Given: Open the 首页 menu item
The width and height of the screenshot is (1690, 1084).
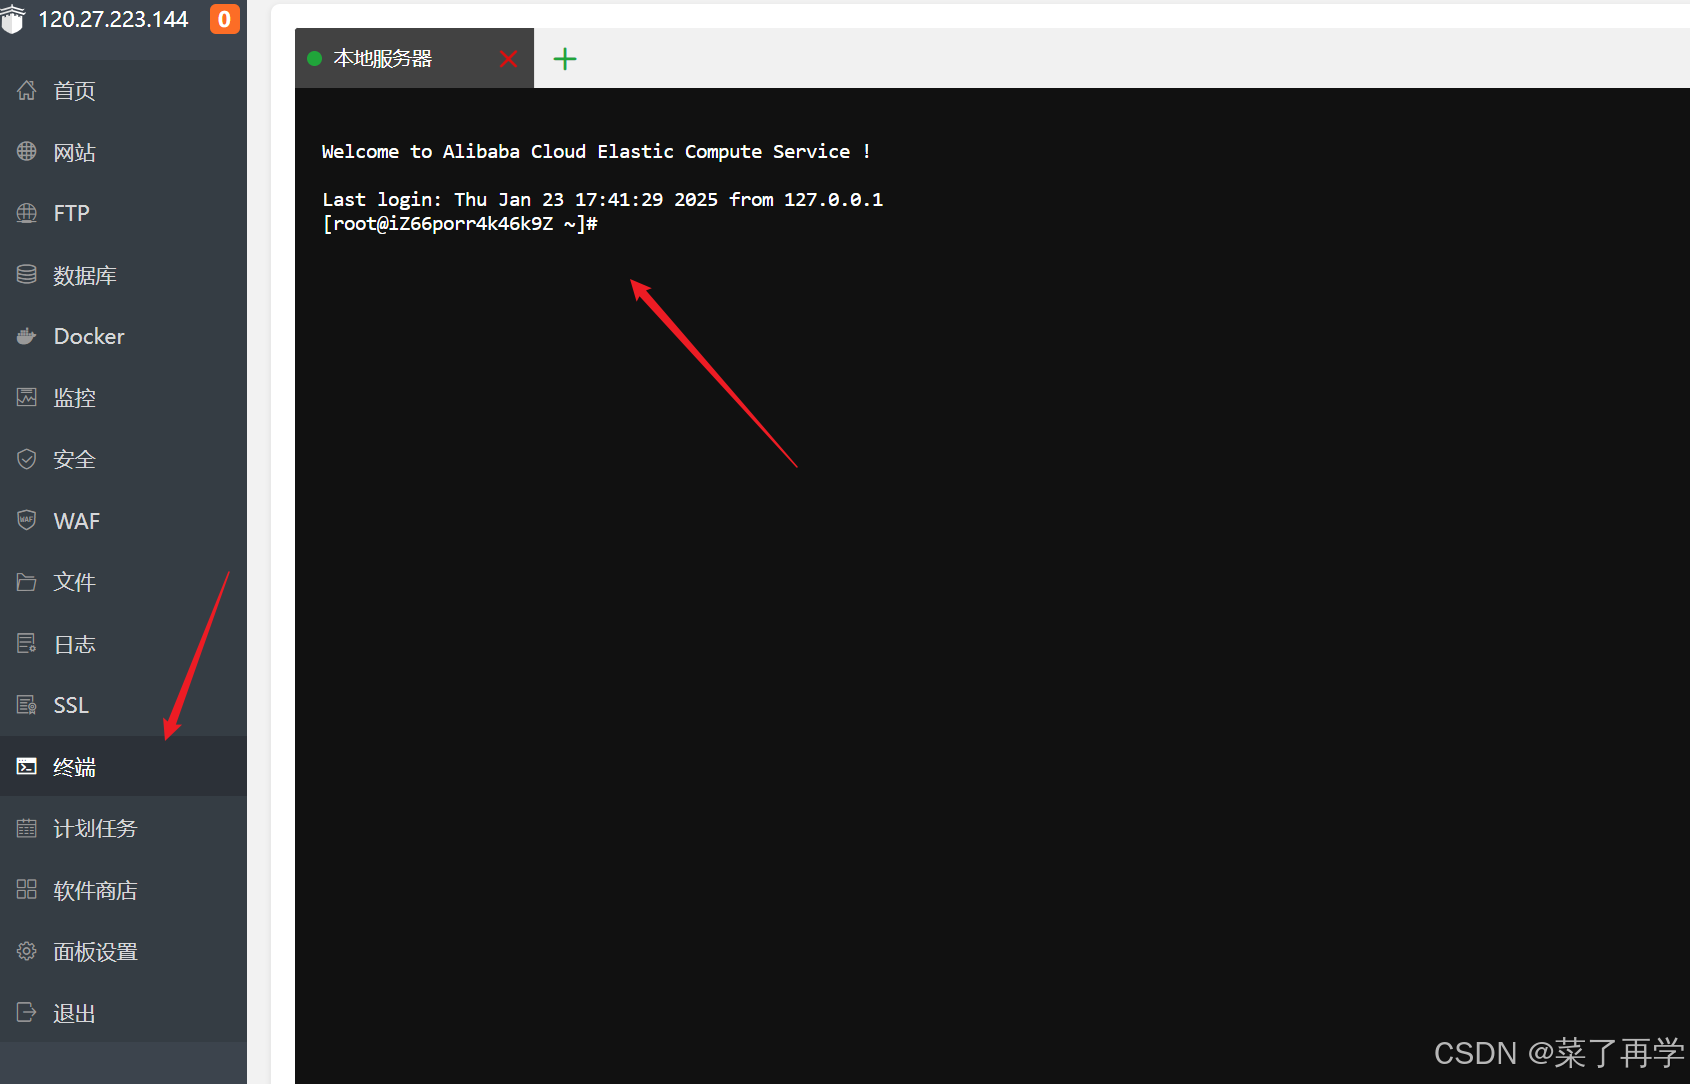Looking at the screenshot, I should 123,90.
